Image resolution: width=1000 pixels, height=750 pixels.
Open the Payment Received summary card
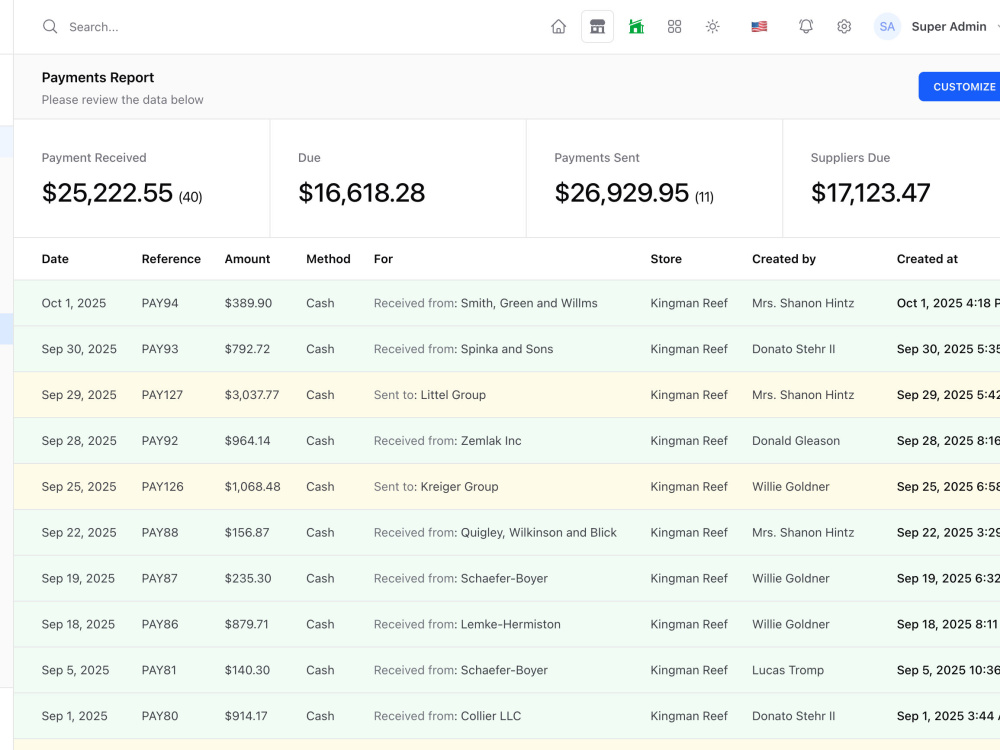[x=142, y=179]
